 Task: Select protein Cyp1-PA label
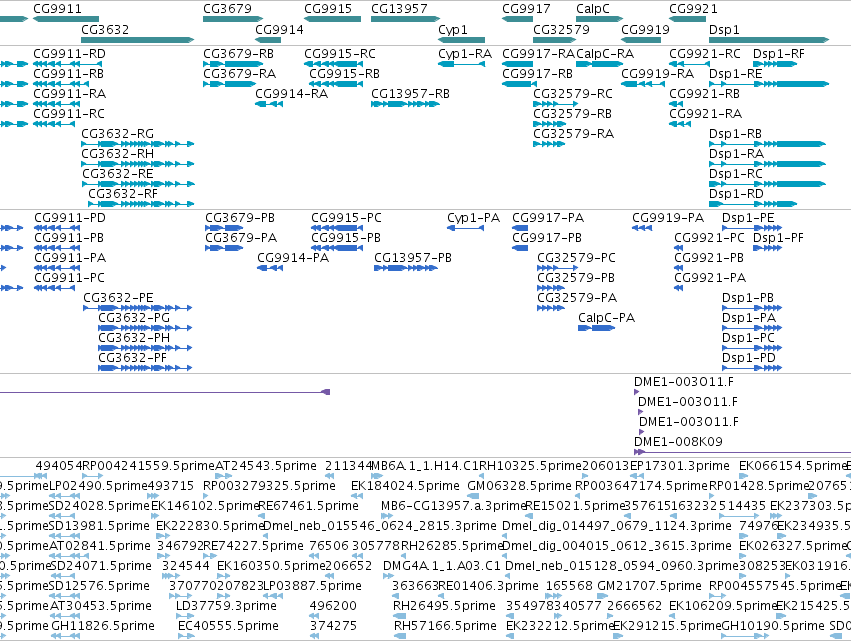(473, 218)
